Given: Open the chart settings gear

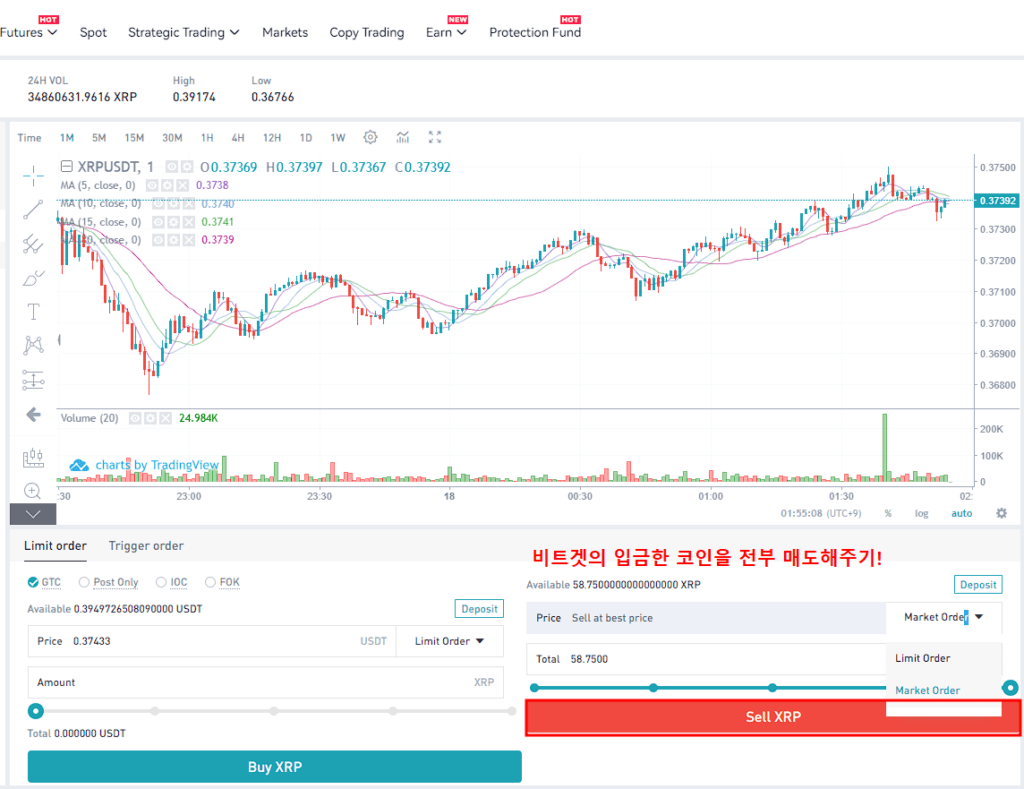Looking at the screenshot, I should coord(370,137).
